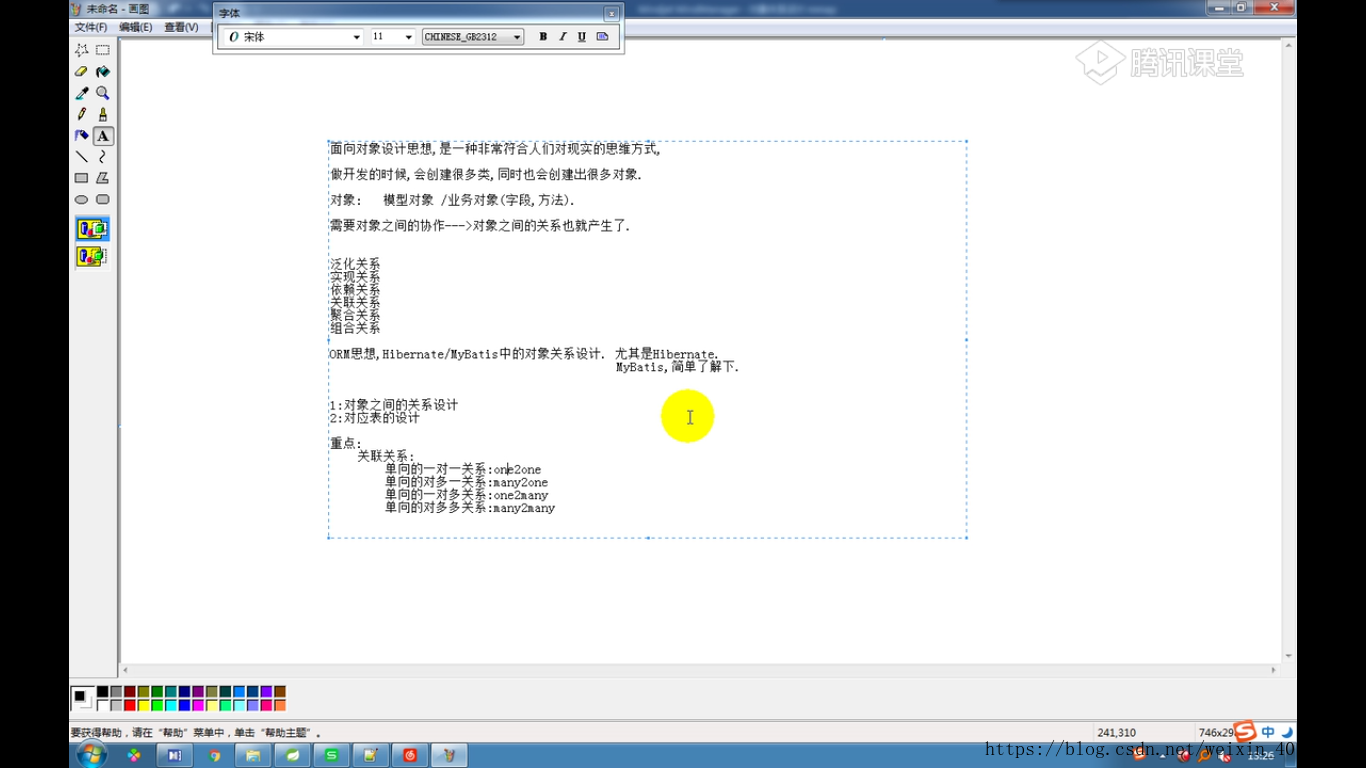Pick the cyan palette color
This screenshot has height=768, width=1366.
coord(170,706)
